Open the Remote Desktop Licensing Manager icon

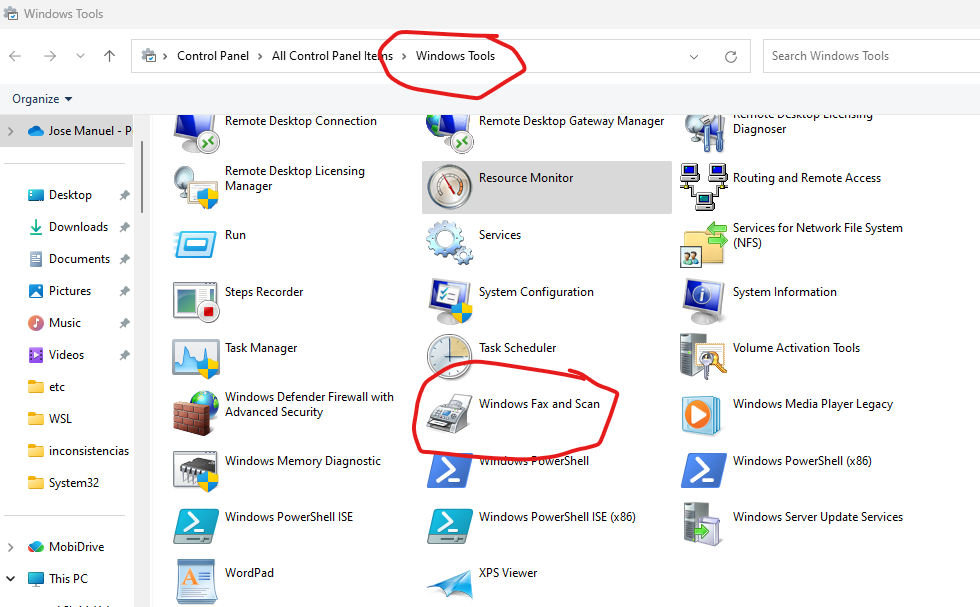coord(196,187)
